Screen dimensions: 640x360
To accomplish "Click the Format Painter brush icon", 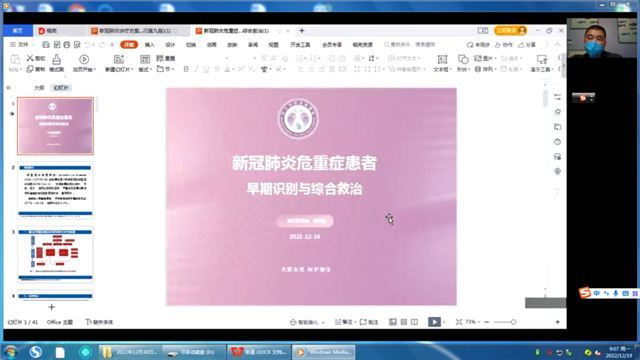I will click(x=56, y=60).
